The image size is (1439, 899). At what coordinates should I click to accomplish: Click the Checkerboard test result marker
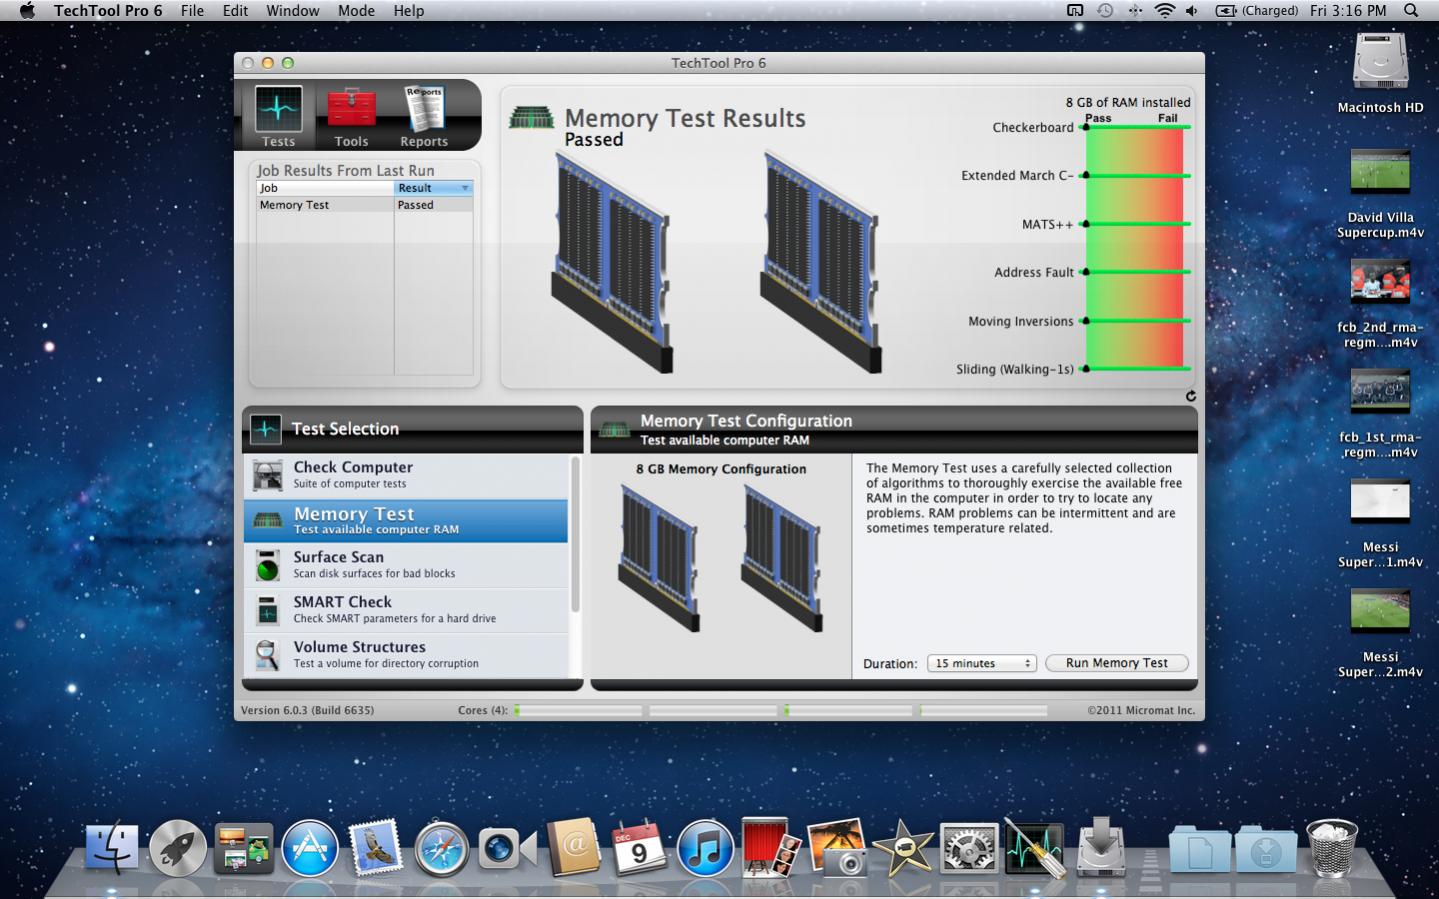pos(1086,127)
